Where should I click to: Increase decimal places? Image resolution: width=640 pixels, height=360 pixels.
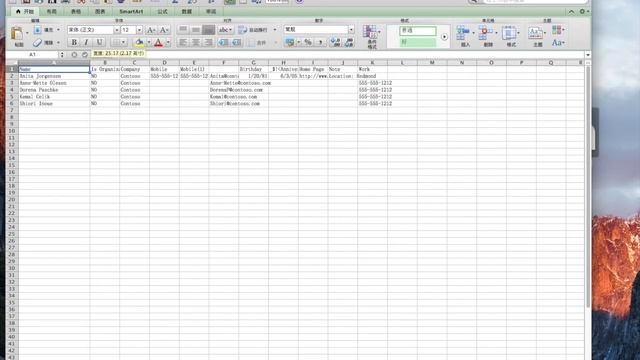click(x=335, y=42)
